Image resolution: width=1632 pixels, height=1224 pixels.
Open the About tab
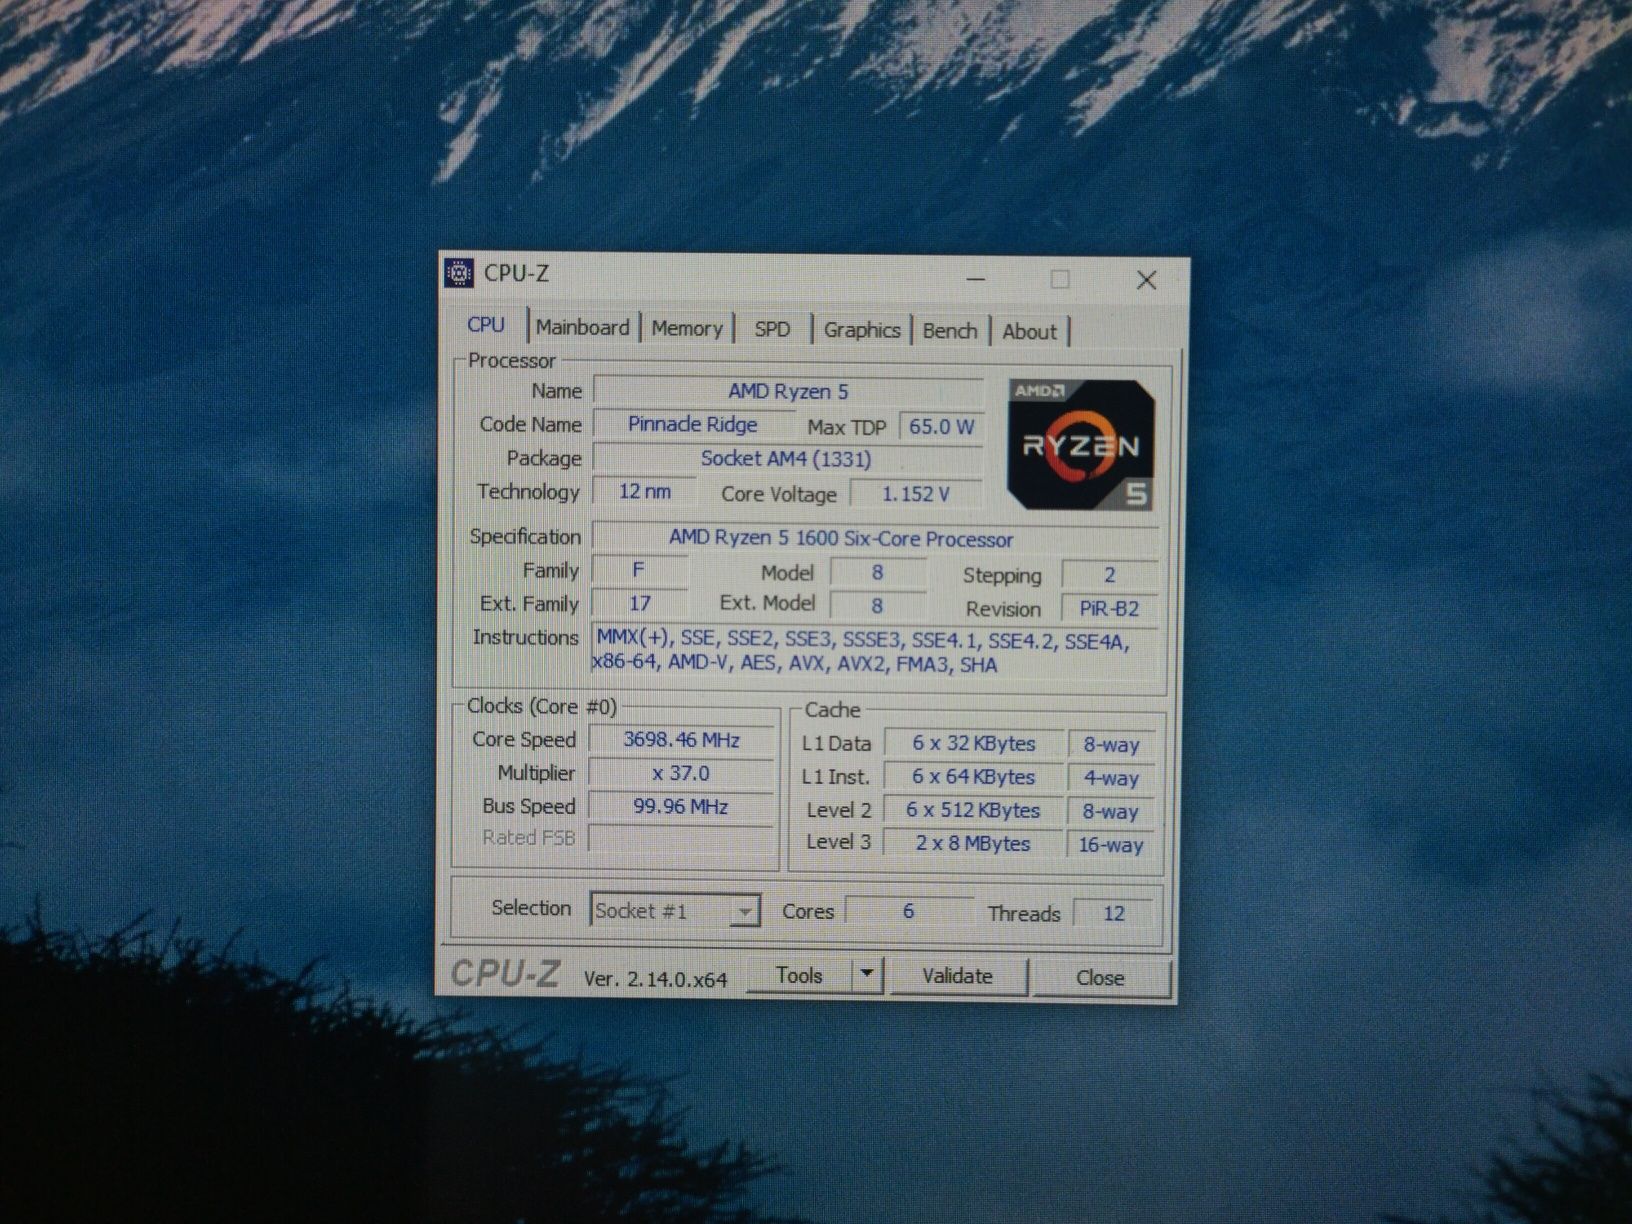[x=1029, y=333]
